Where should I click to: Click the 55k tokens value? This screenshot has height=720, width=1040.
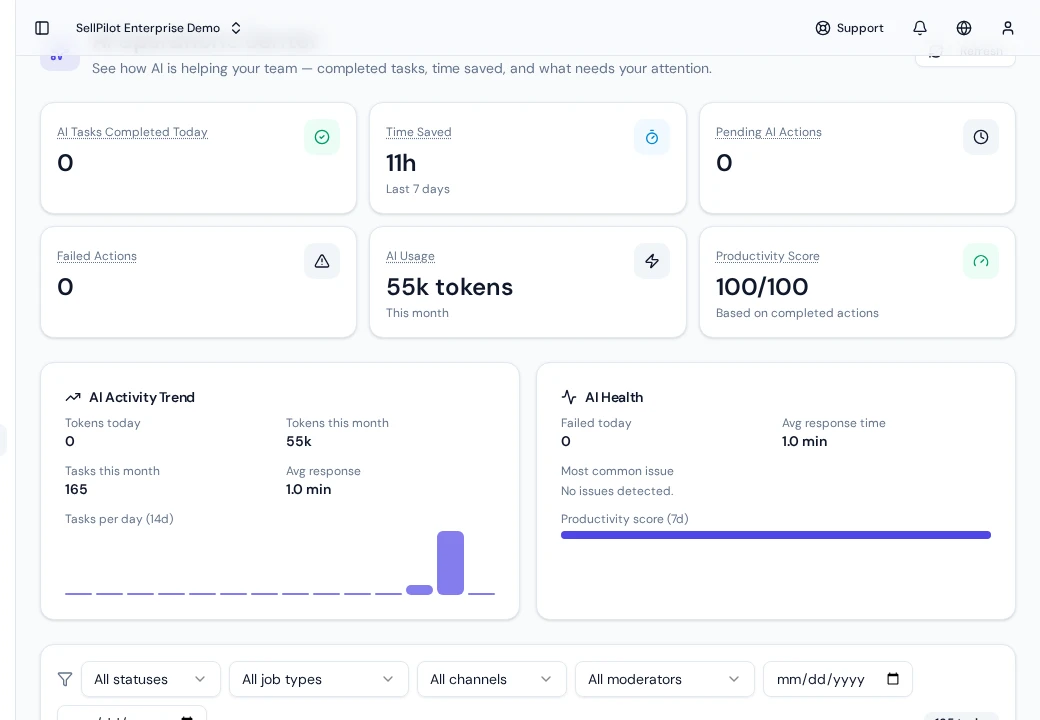tap(450, 286)
